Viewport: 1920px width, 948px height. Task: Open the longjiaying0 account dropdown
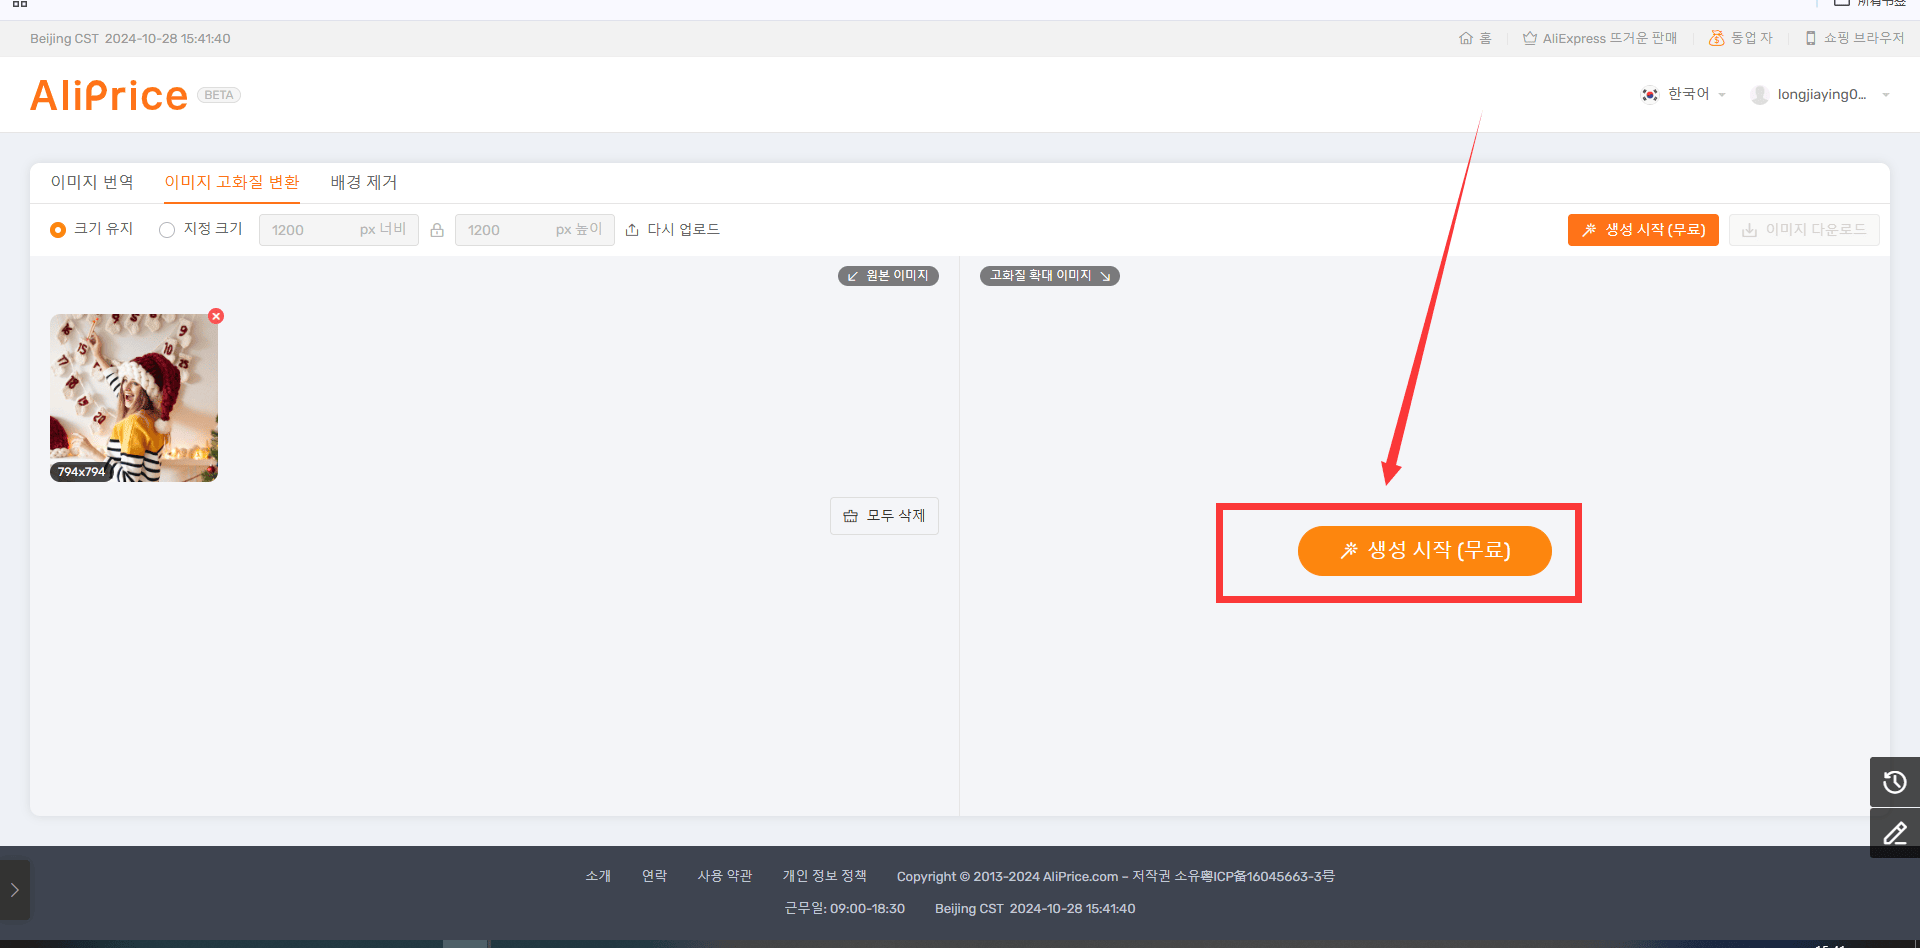(1820, 94)
